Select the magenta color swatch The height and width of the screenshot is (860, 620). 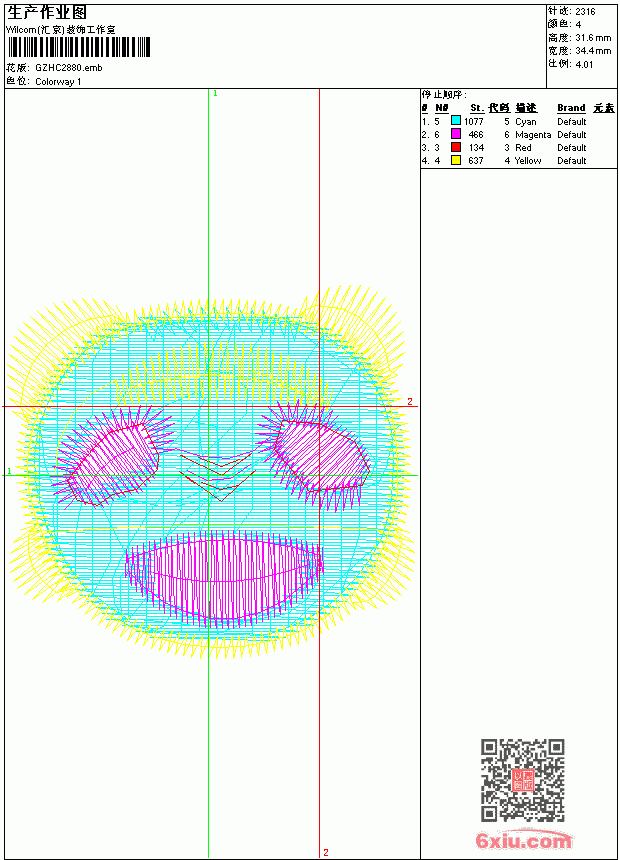pyautogui.click(x=455, y=133)
